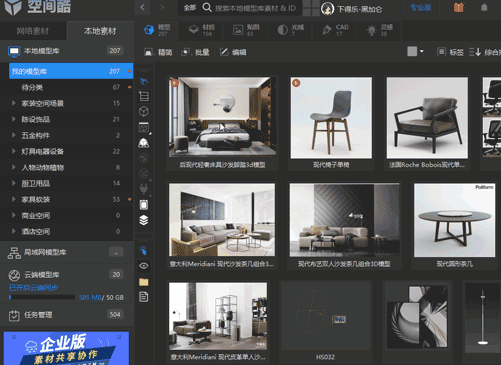Click the document icon in vertical toolbar
This screenshot has height=365, width=501.
[144, 297]
